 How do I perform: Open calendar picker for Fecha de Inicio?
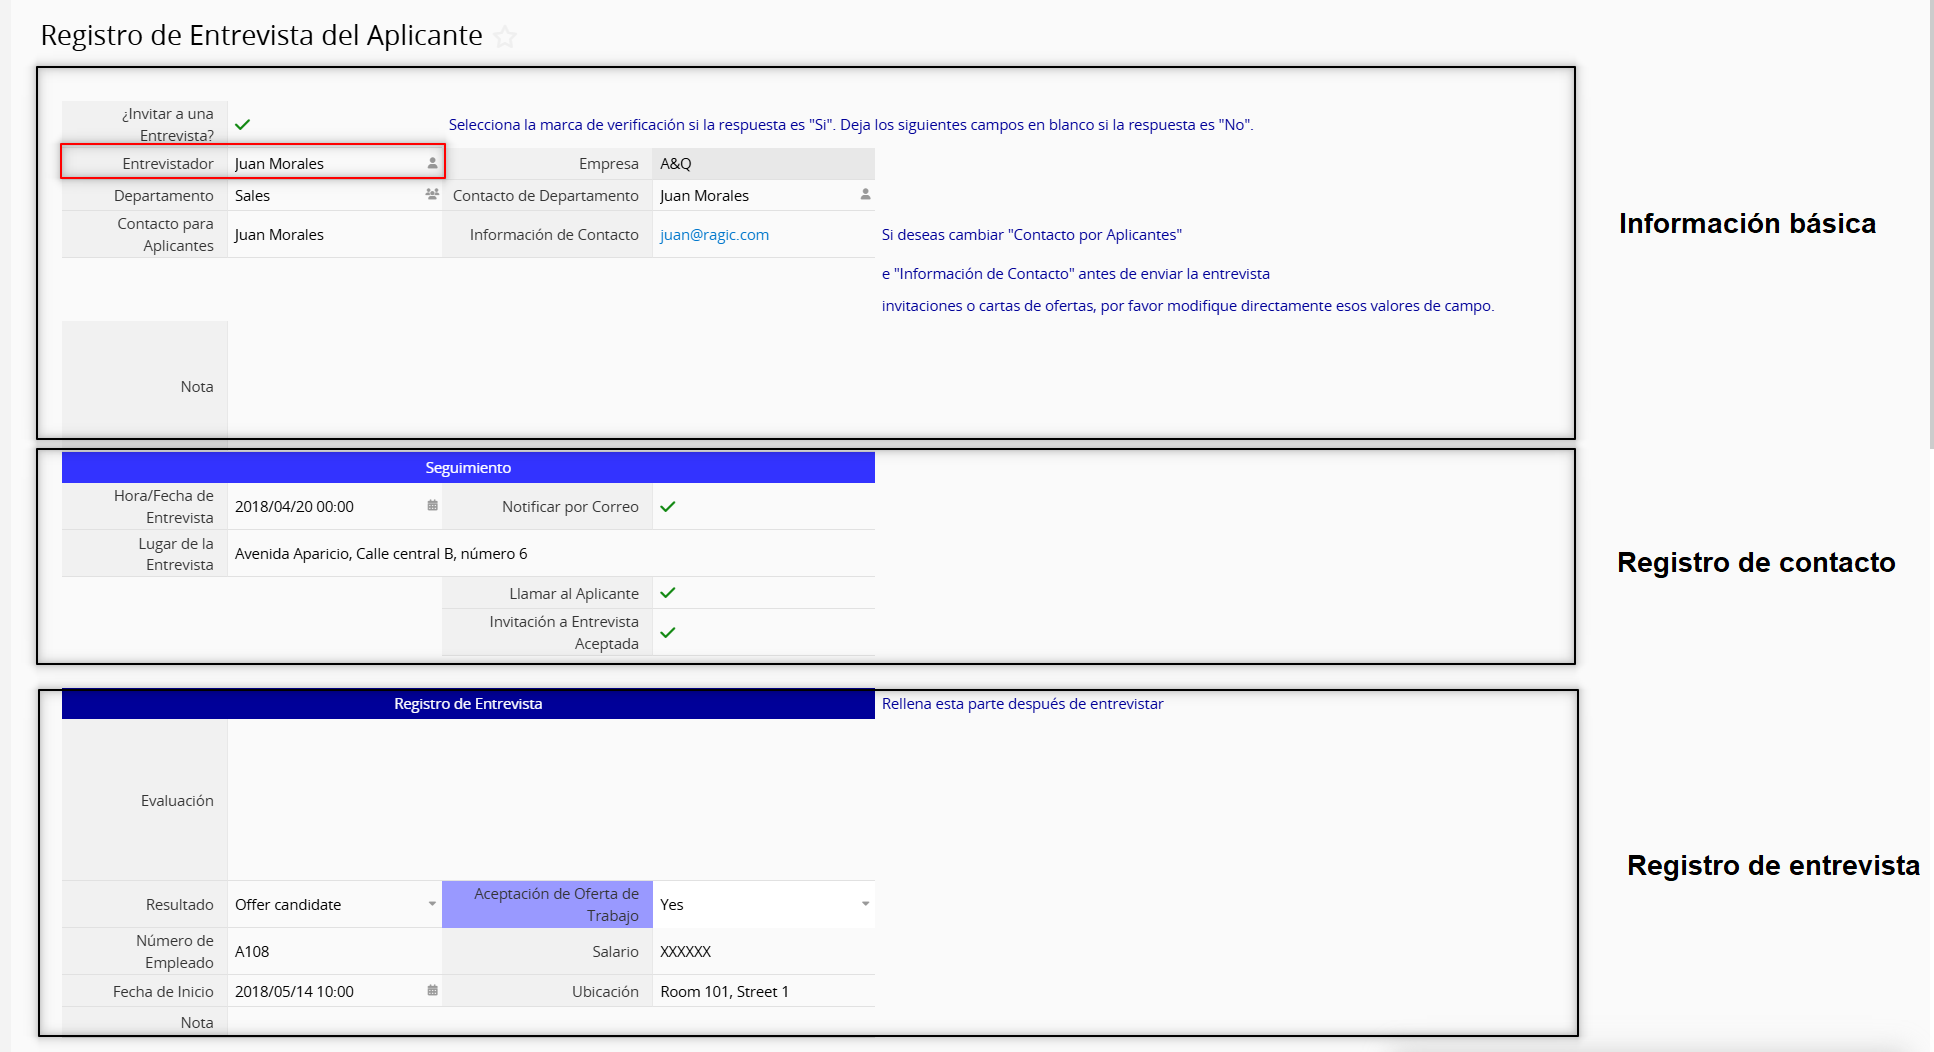pos(432,991)
